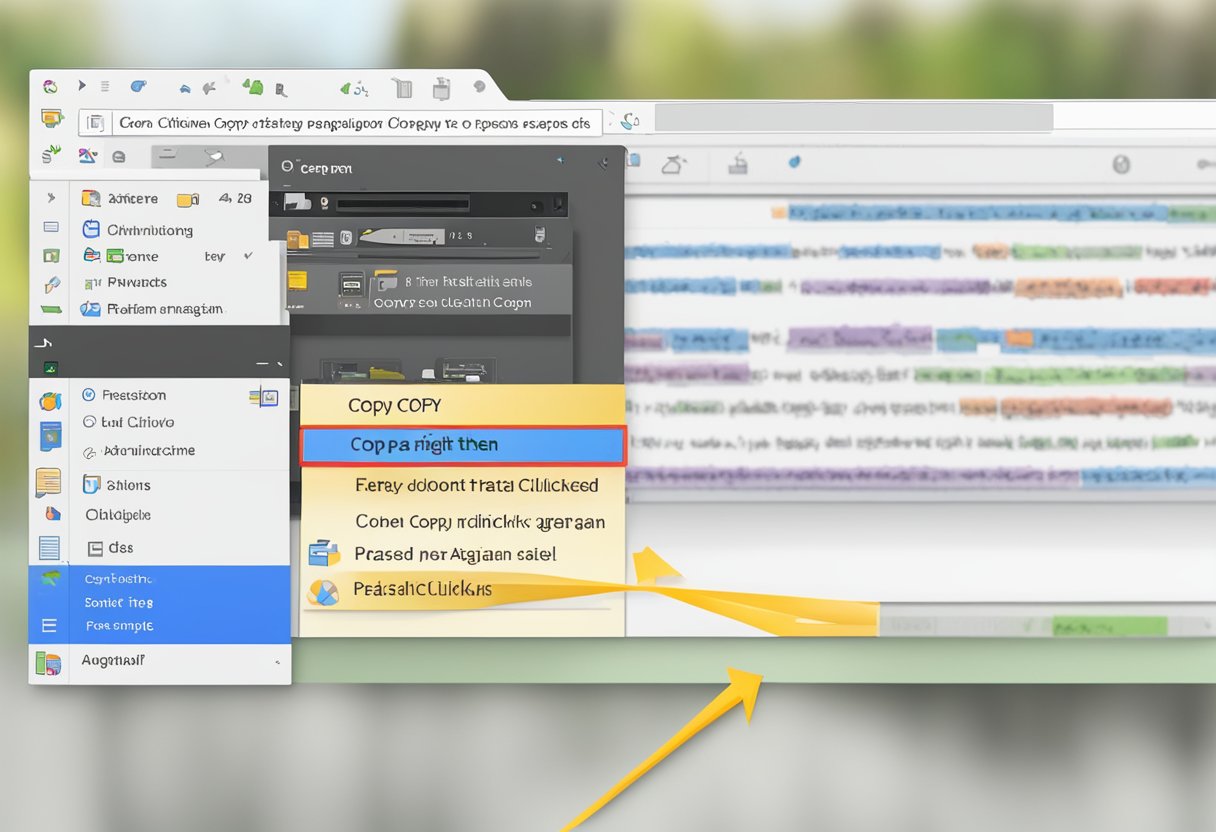Select the highlighted "Copa right then" menu entry
This screenshot has width=1216, height=832.
[x=462, y=445]
